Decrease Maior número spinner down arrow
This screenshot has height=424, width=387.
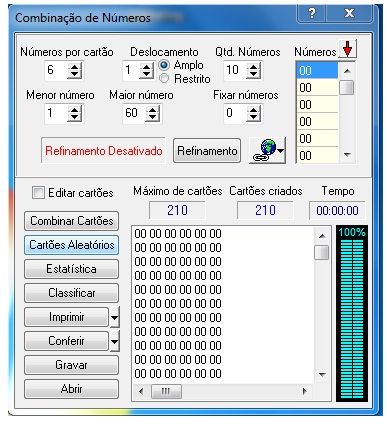coord(153,118)
